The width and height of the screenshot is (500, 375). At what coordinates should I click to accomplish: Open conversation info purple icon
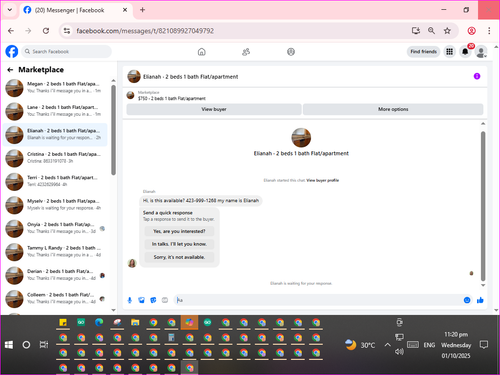[x=477, y=76]
